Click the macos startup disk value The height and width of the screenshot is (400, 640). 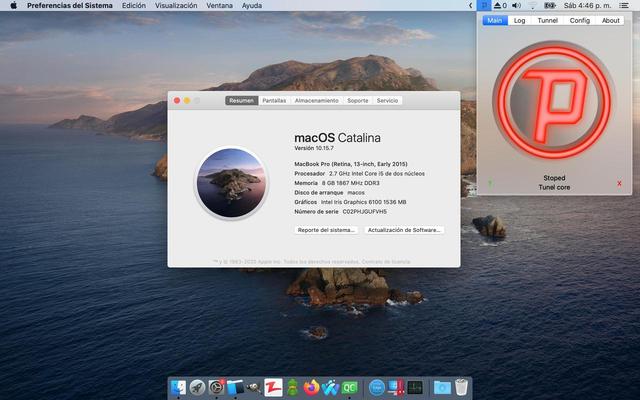click(x=356, y=192)
